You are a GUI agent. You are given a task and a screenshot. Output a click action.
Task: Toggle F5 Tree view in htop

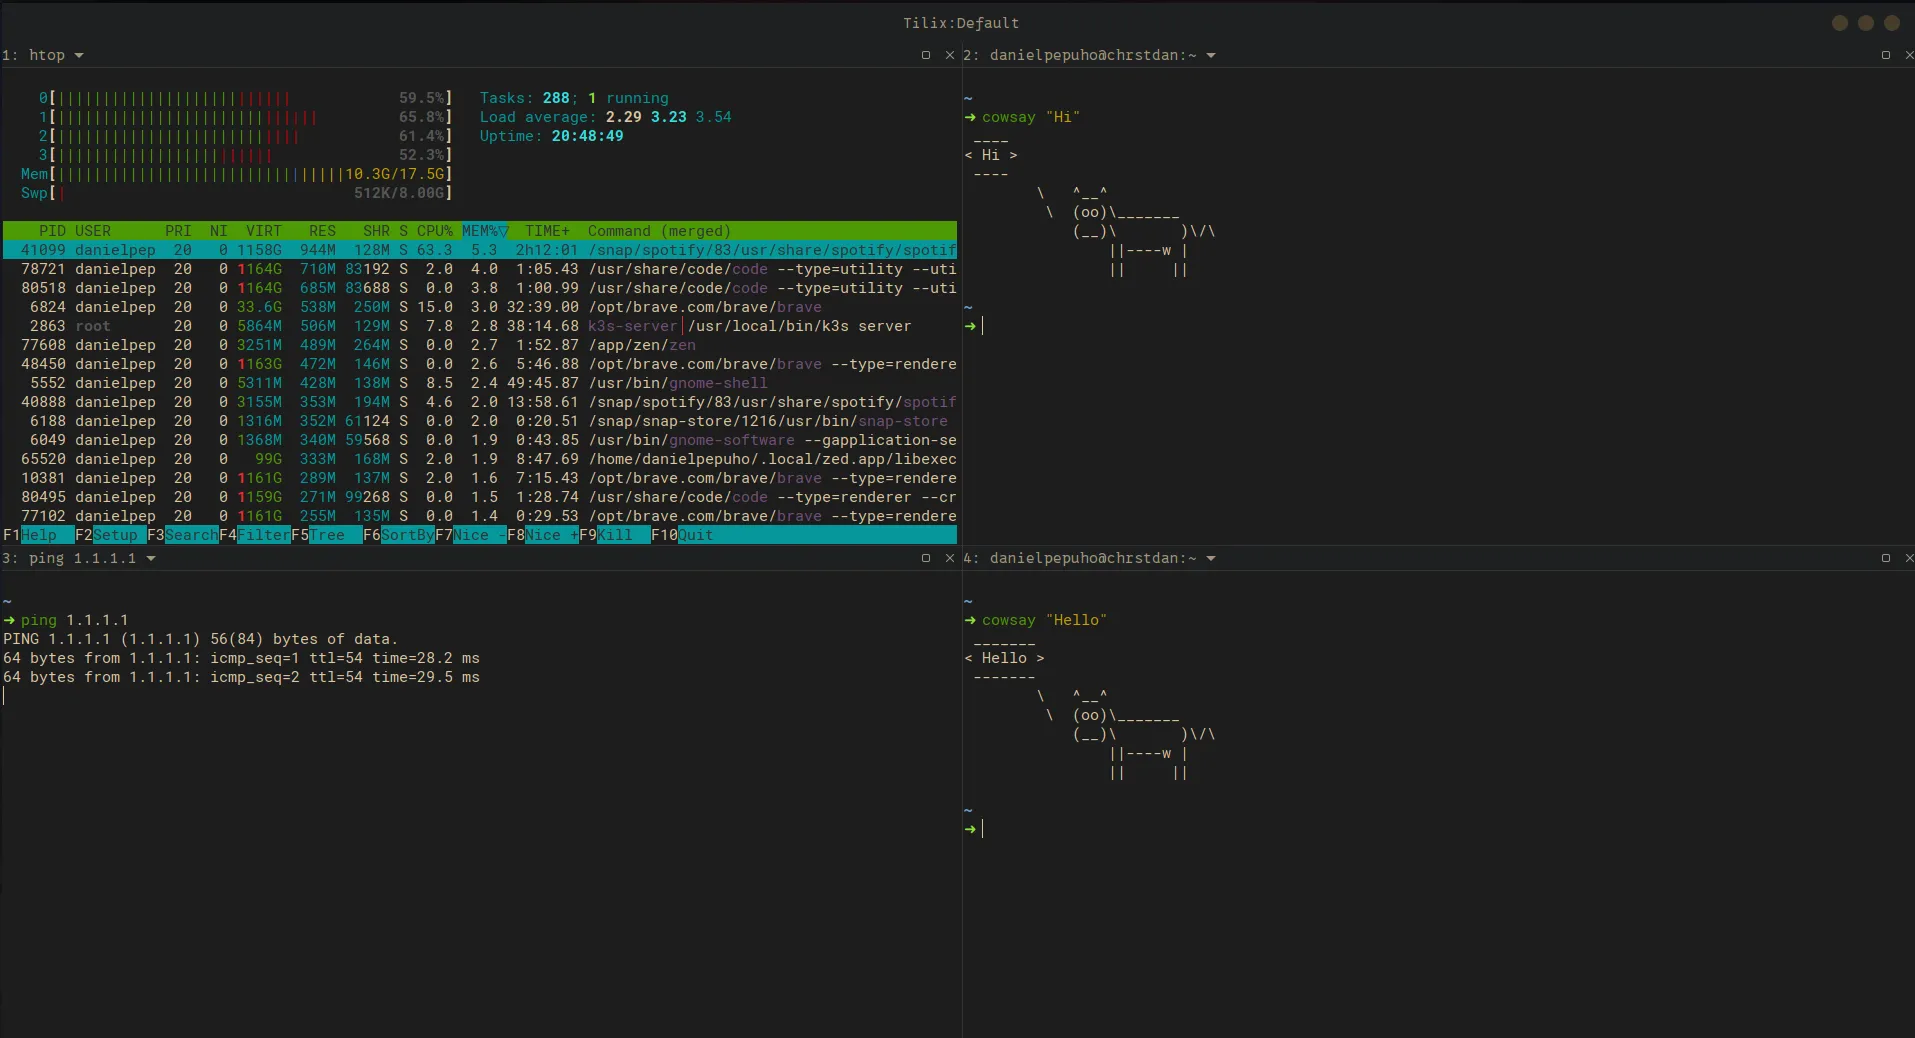click(x=326, y=535)
